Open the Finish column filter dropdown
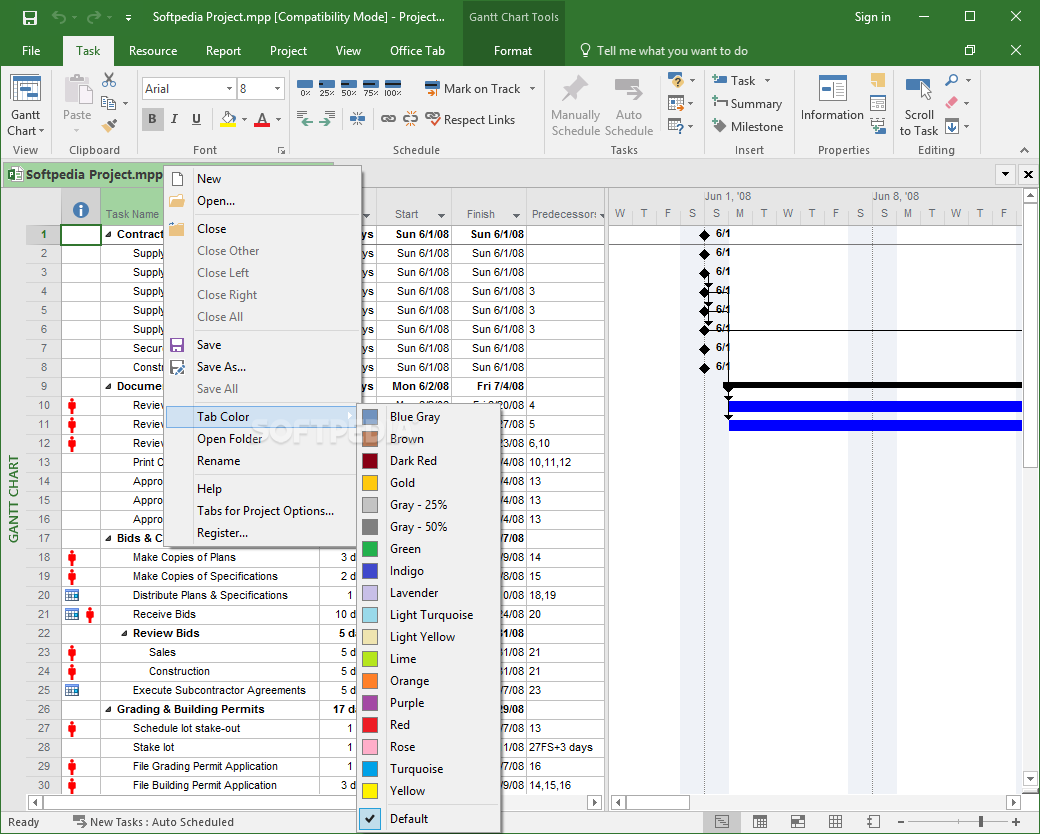This screenshot has height=834, width=1040. 516,215
